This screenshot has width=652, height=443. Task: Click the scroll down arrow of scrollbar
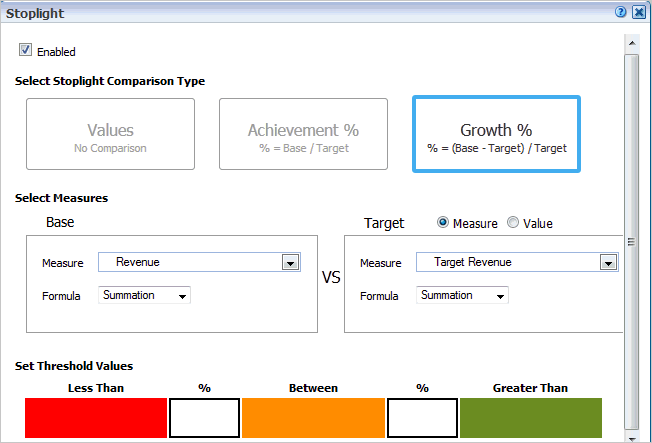pyautogui.click(x=631, y=436)
